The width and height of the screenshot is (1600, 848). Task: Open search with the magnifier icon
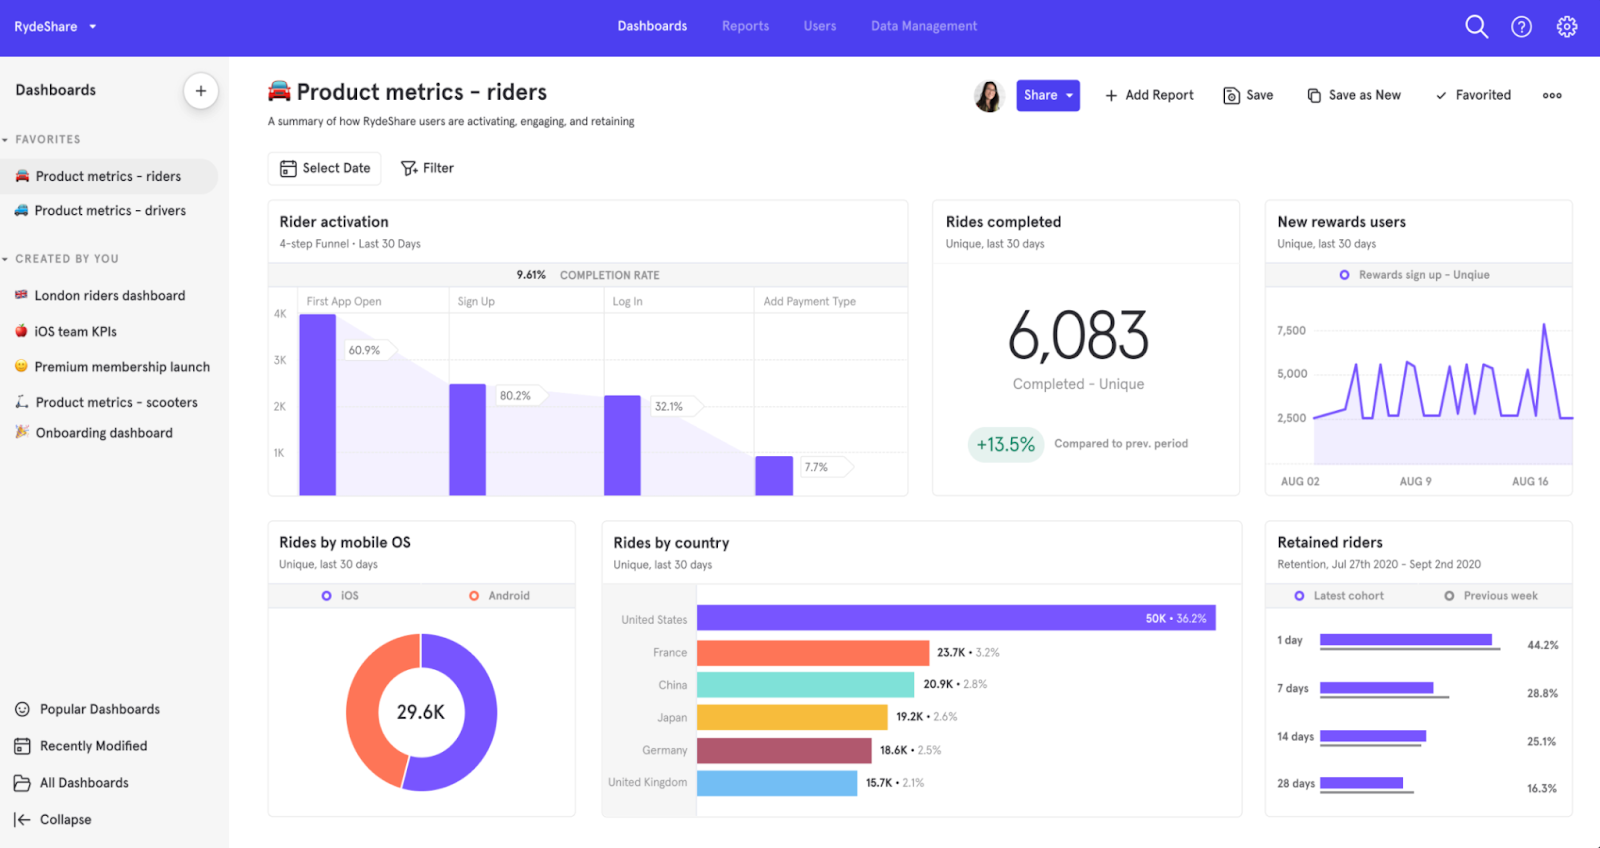(1476, 27)
